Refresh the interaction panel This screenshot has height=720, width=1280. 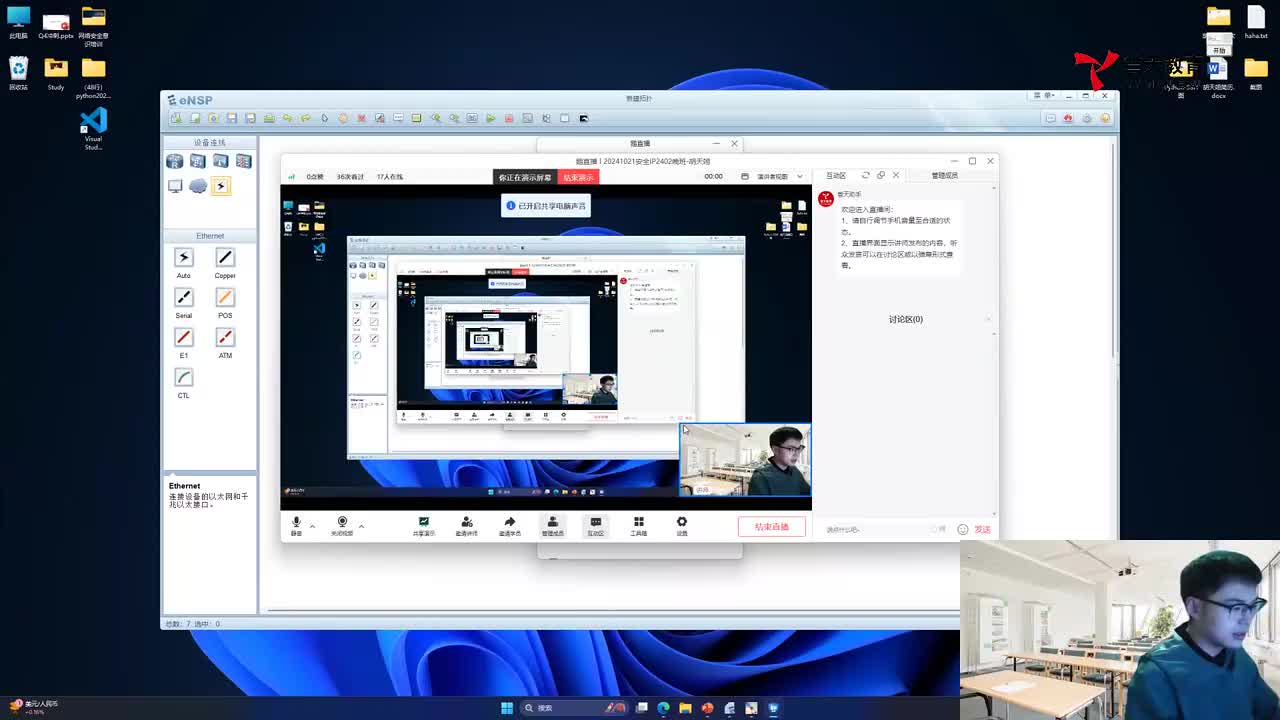[866, 175]
